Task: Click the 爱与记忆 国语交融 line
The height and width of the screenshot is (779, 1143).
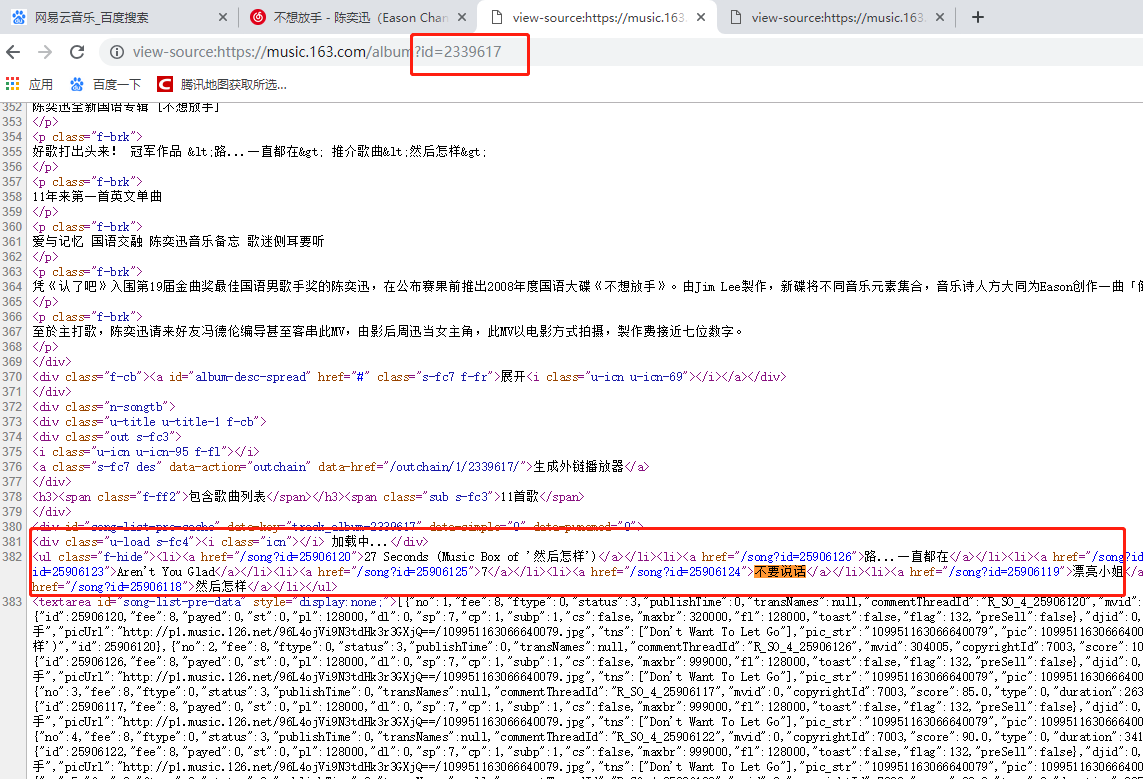Action: pos(178,242)
